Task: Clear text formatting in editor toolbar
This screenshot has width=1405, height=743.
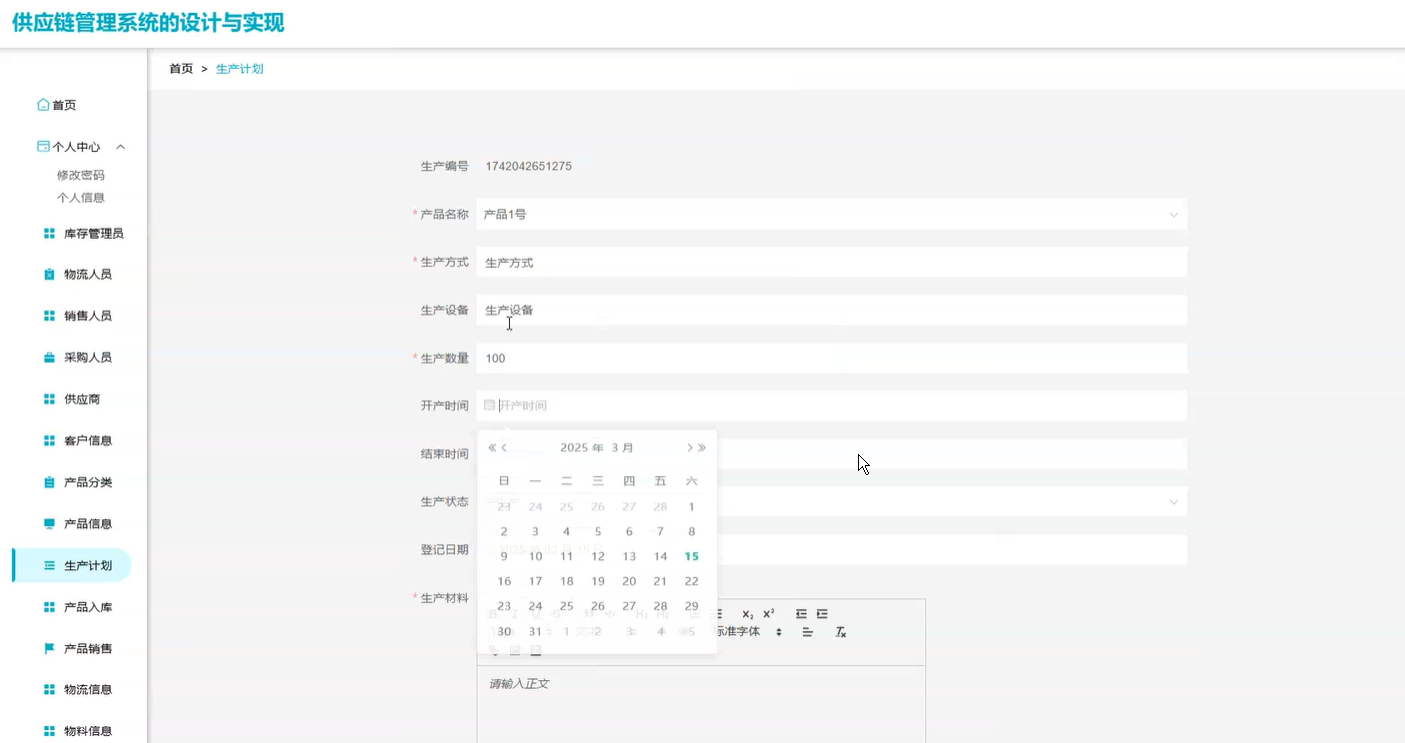Action: [x=841, y=632]
